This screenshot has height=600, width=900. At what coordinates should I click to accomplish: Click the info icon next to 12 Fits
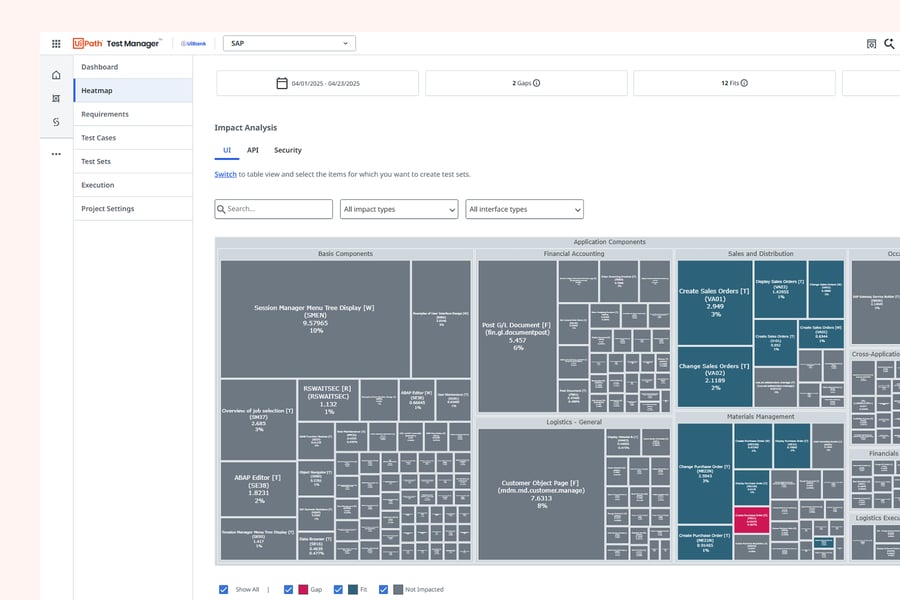coord(744,83)
